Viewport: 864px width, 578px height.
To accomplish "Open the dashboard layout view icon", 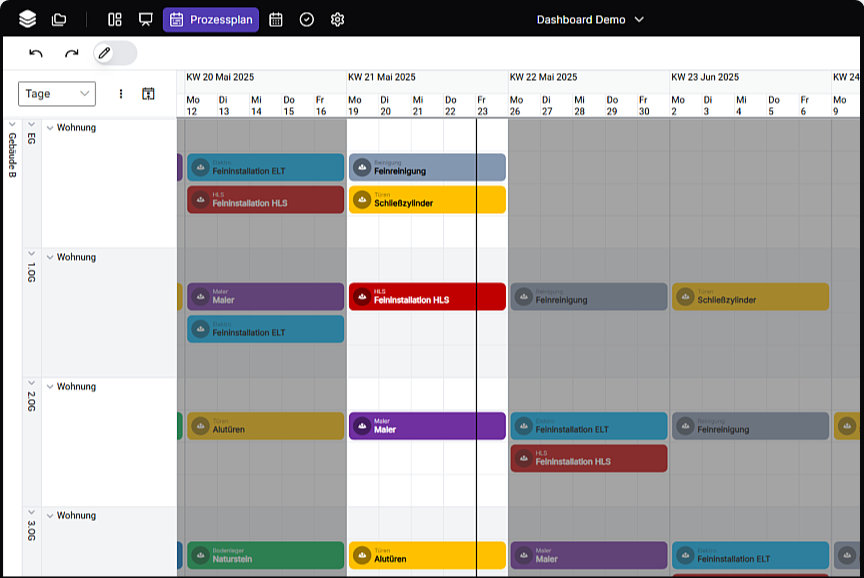I will [x=115, y=19].
